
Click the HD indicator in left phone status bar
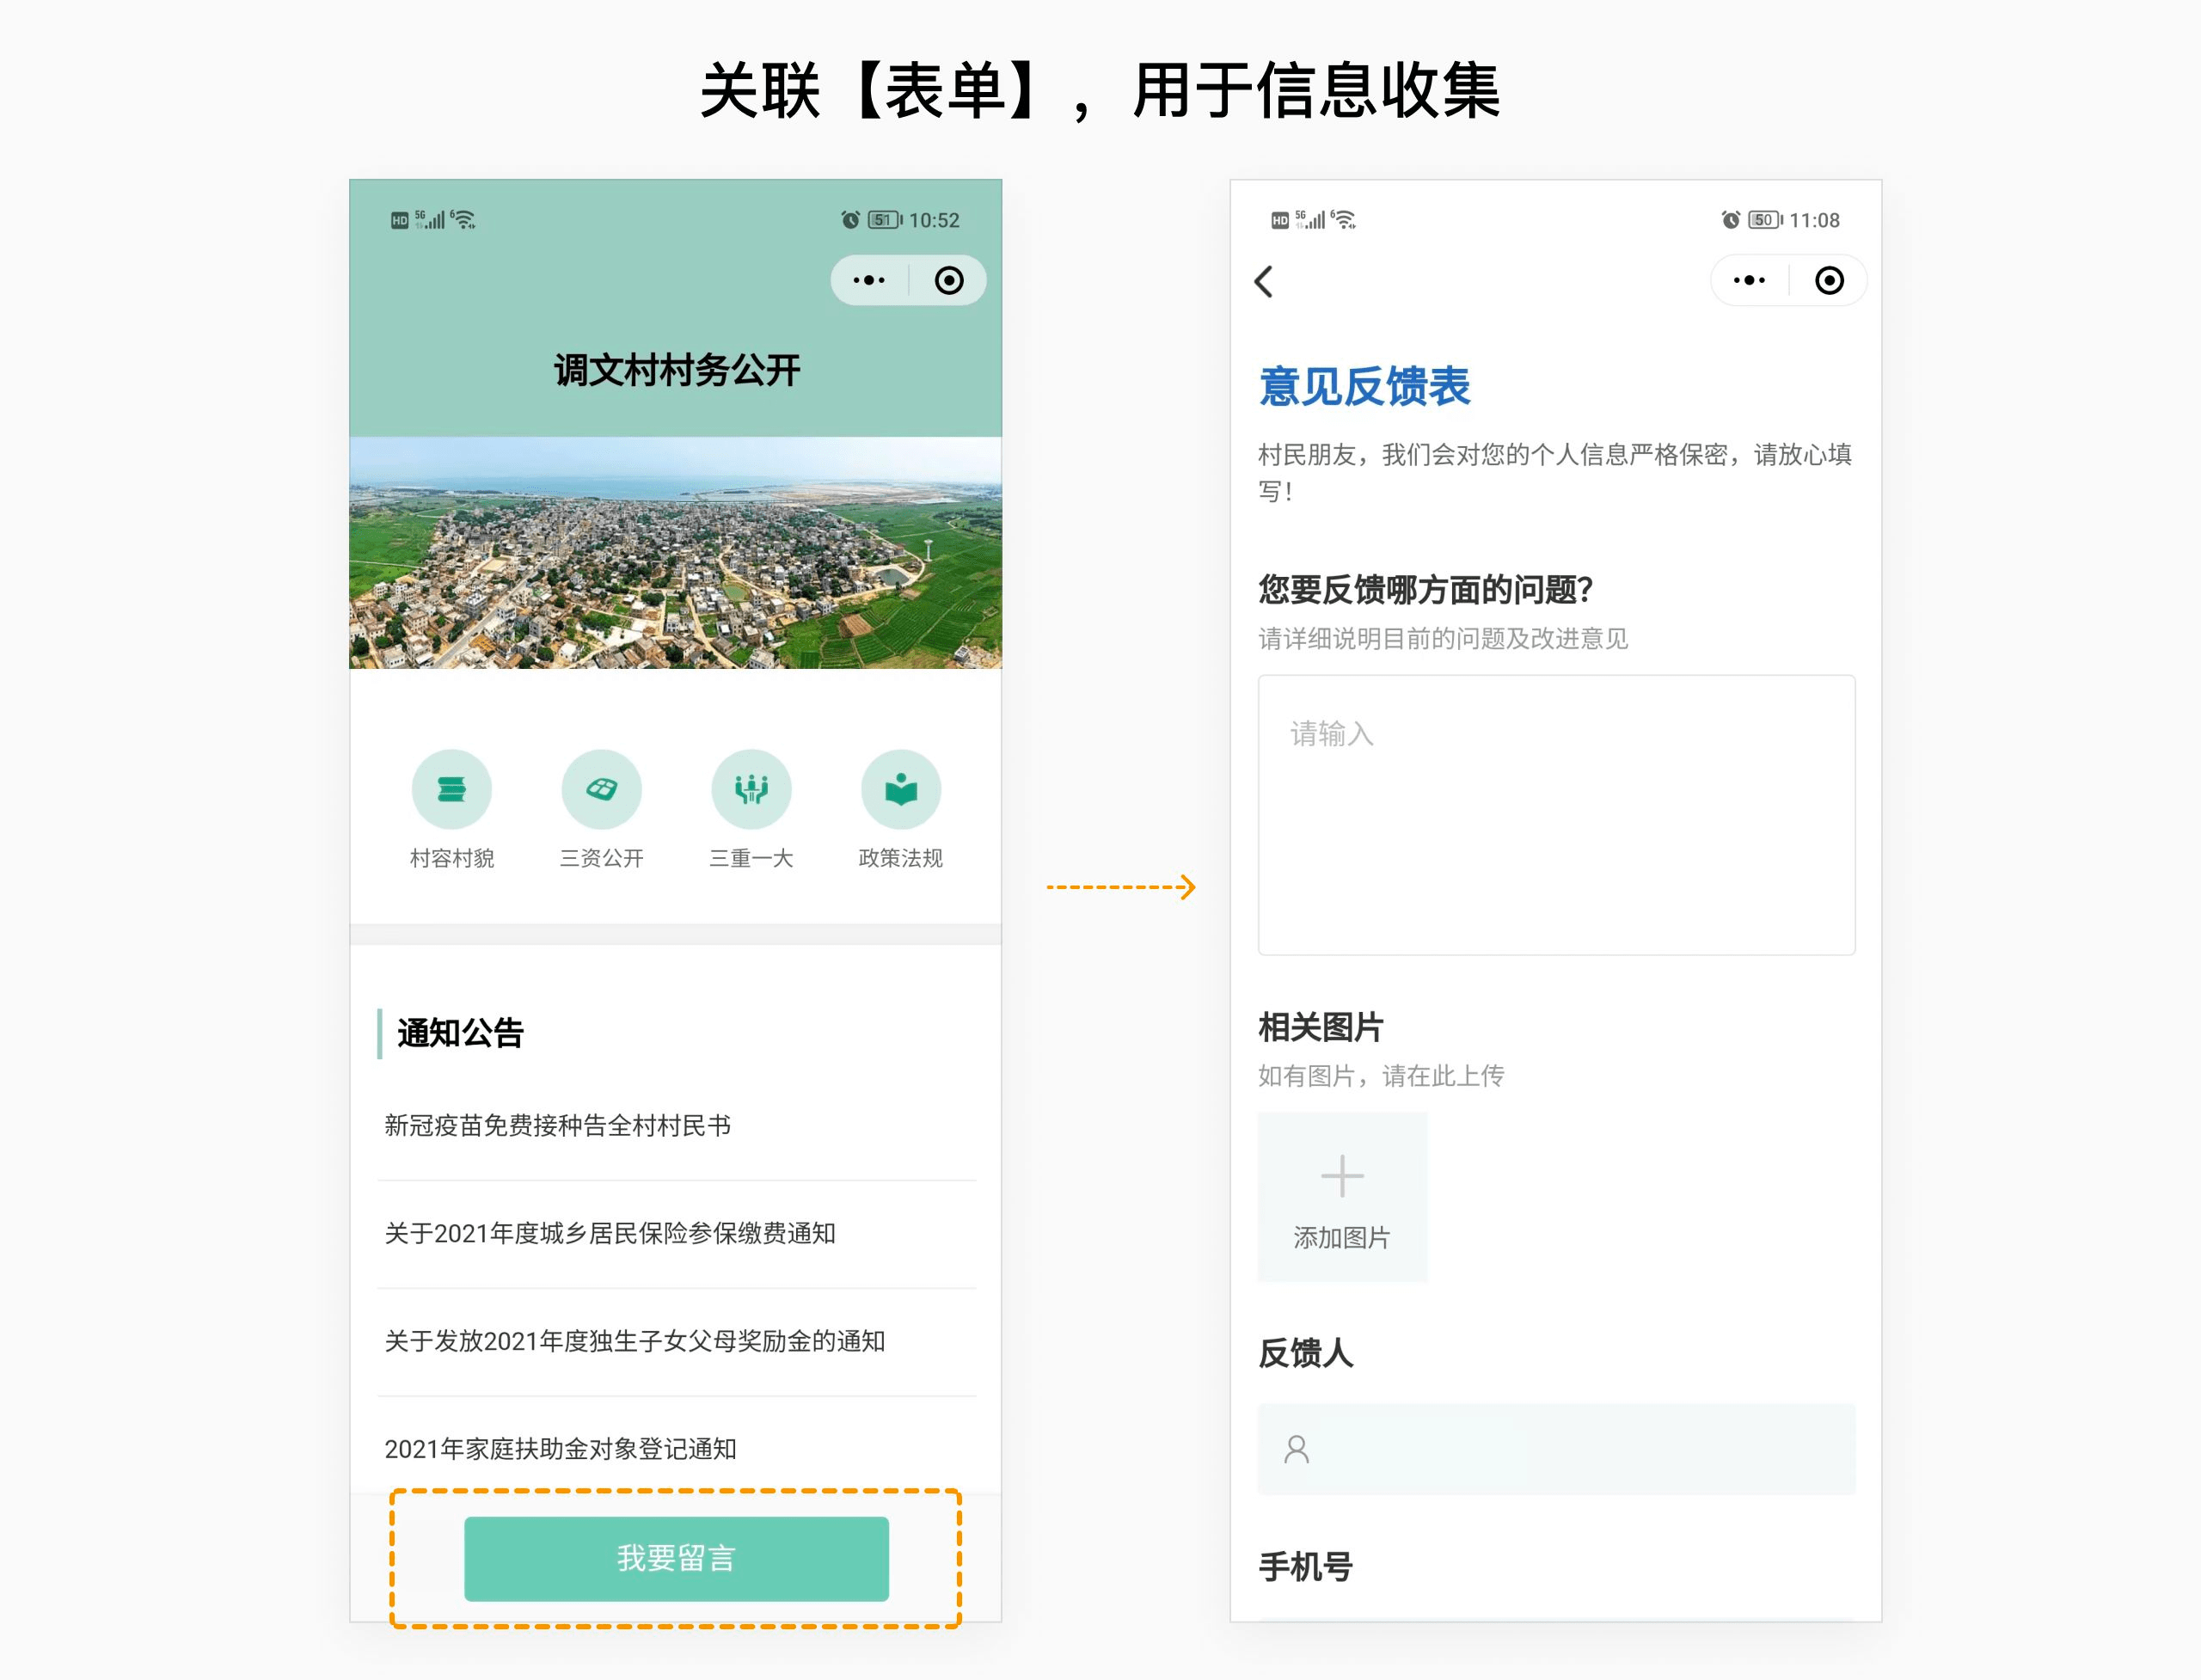[x=399, y=221]
